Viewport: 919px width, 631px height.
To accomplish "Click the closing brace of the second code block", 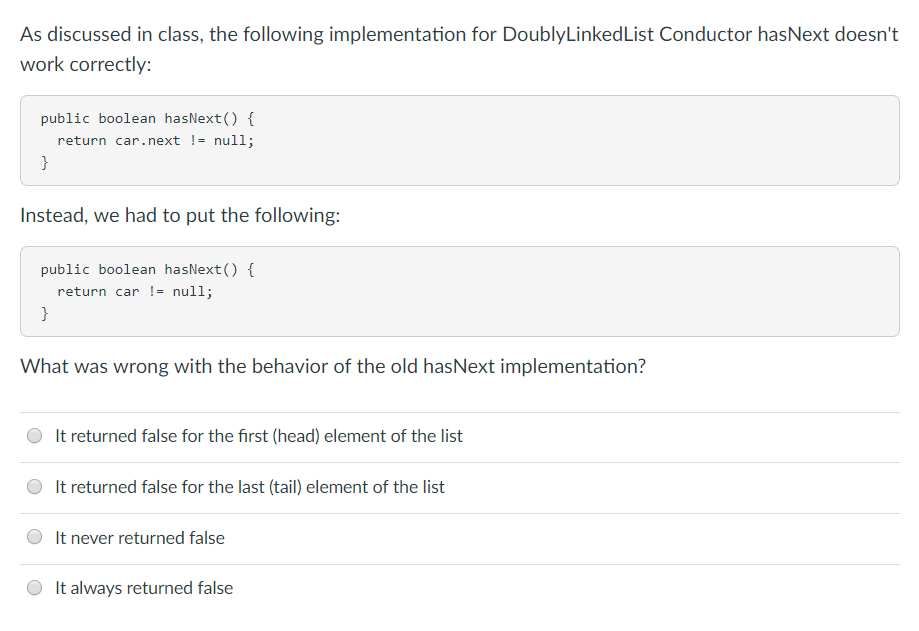I will coord(44,312).
